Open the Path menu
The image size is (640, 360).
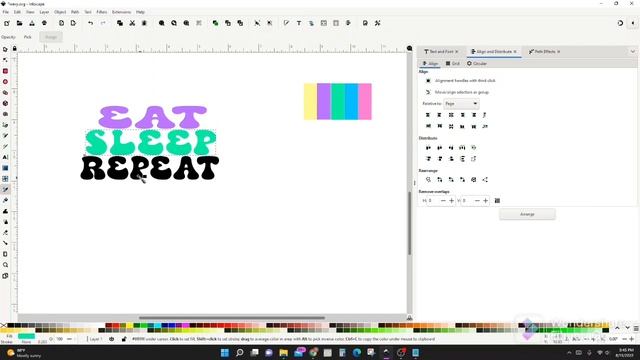[x=75, y=12]
